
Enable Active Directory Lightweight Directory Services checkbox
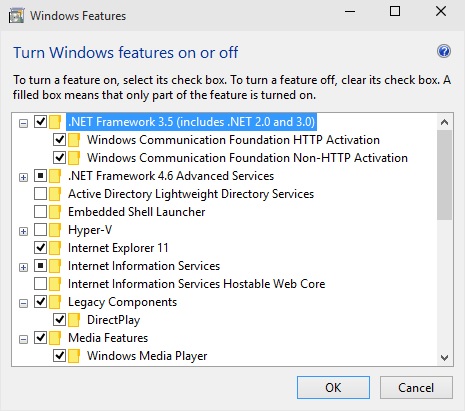pyautogui.click(x=40, y=194)
